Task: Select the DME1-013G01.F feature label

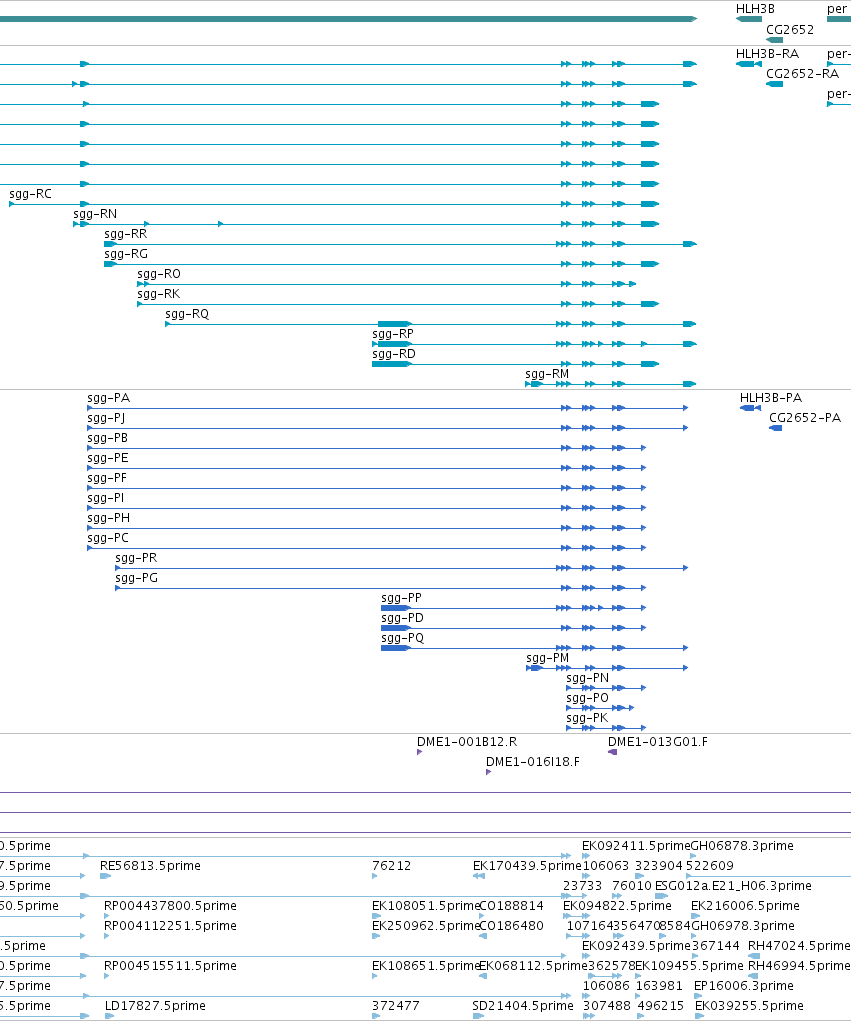Action: point(658,742)
